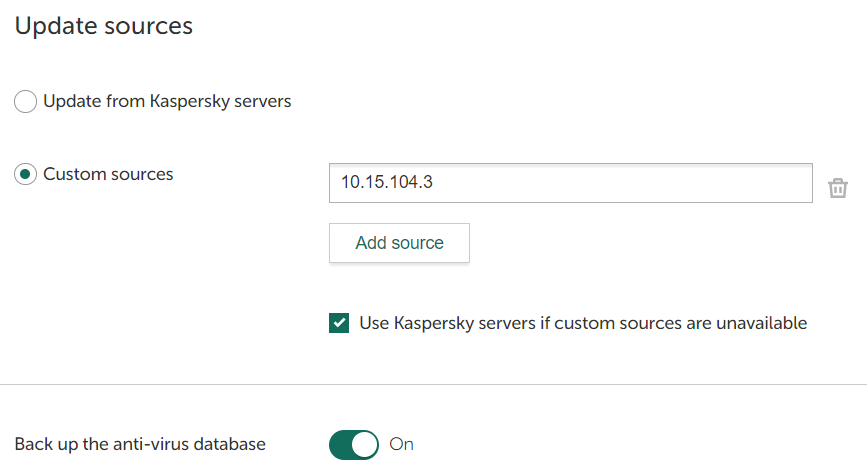Click the "On" status label beside the toggle
Screen dimensions: 867x474
click(x=401, y=444)
